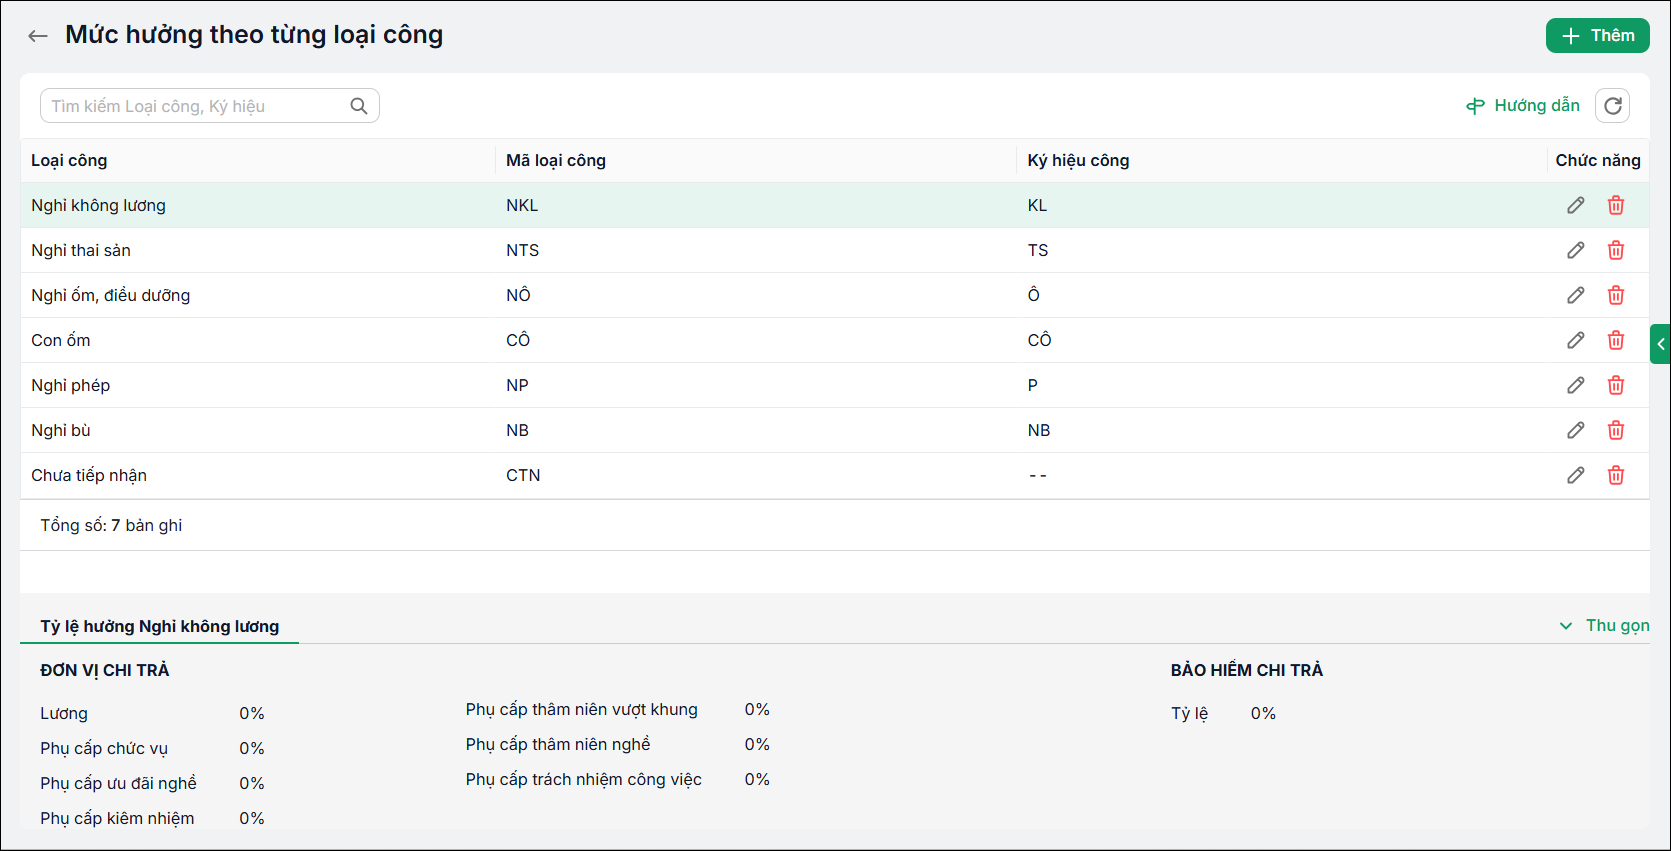1671x851 pixels.
Task: Click the ĐƠN VỊ CHI TRẢ heading
Action: pyautogui.click(x=105, y=670)
